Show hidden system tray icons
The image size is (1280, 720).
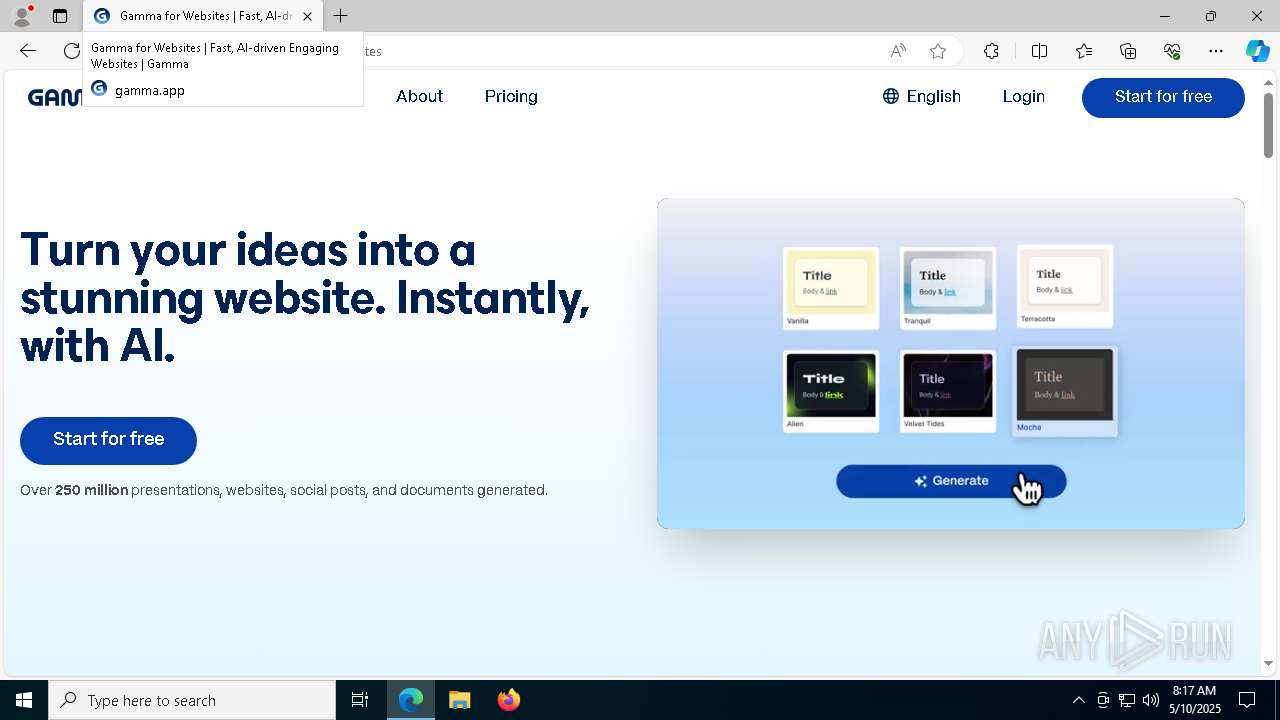pyautogui.click(x=1078, y=700)
